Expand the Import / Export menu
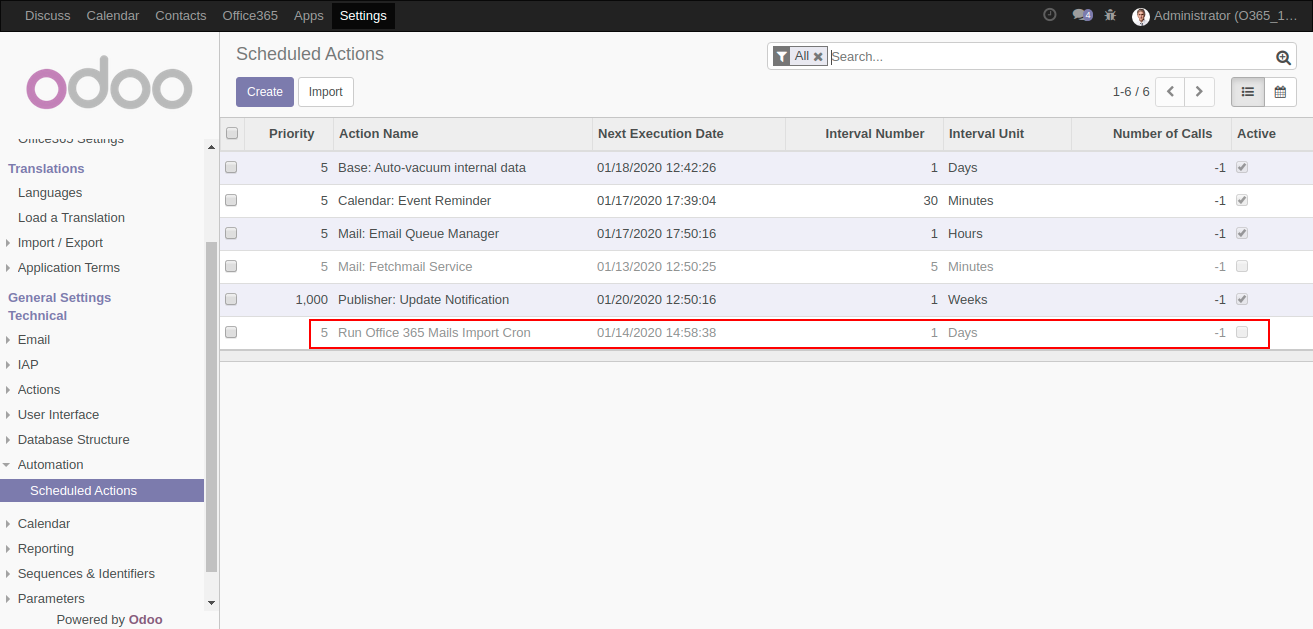Screen dimensions: 1313x629 60,242
